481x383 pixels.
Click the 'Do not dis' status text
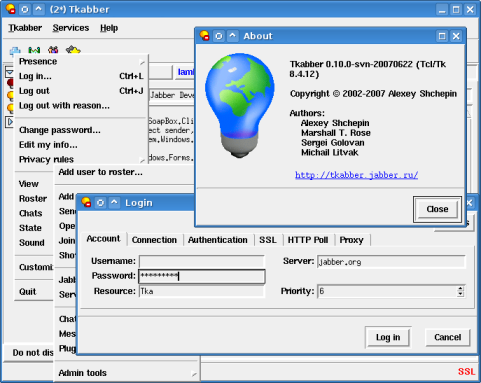33,352
